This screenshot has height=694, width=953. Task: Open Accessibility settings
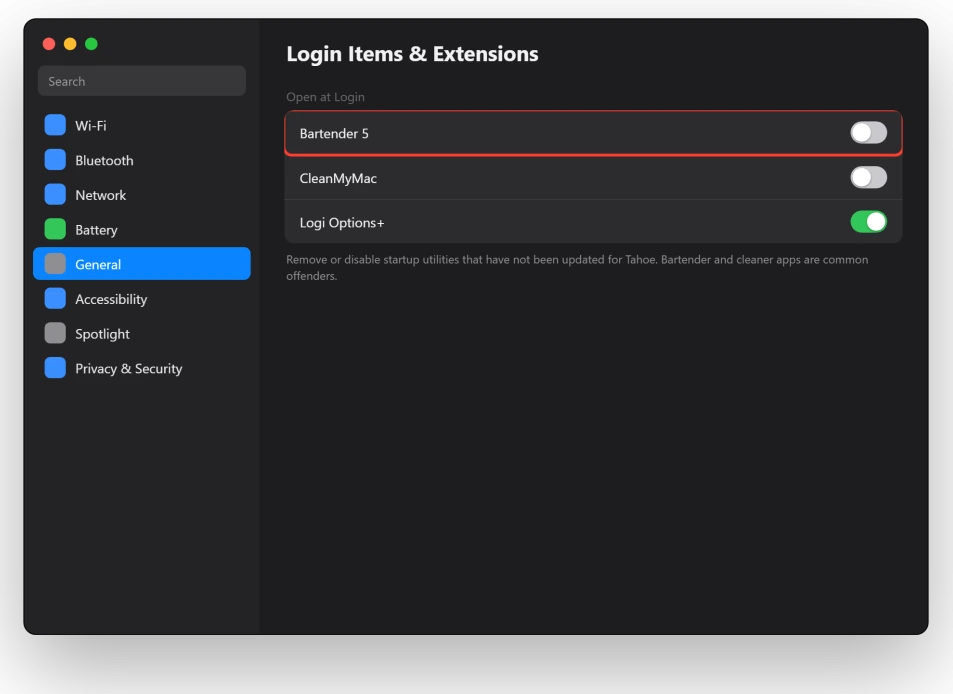[x=142, y=298]
